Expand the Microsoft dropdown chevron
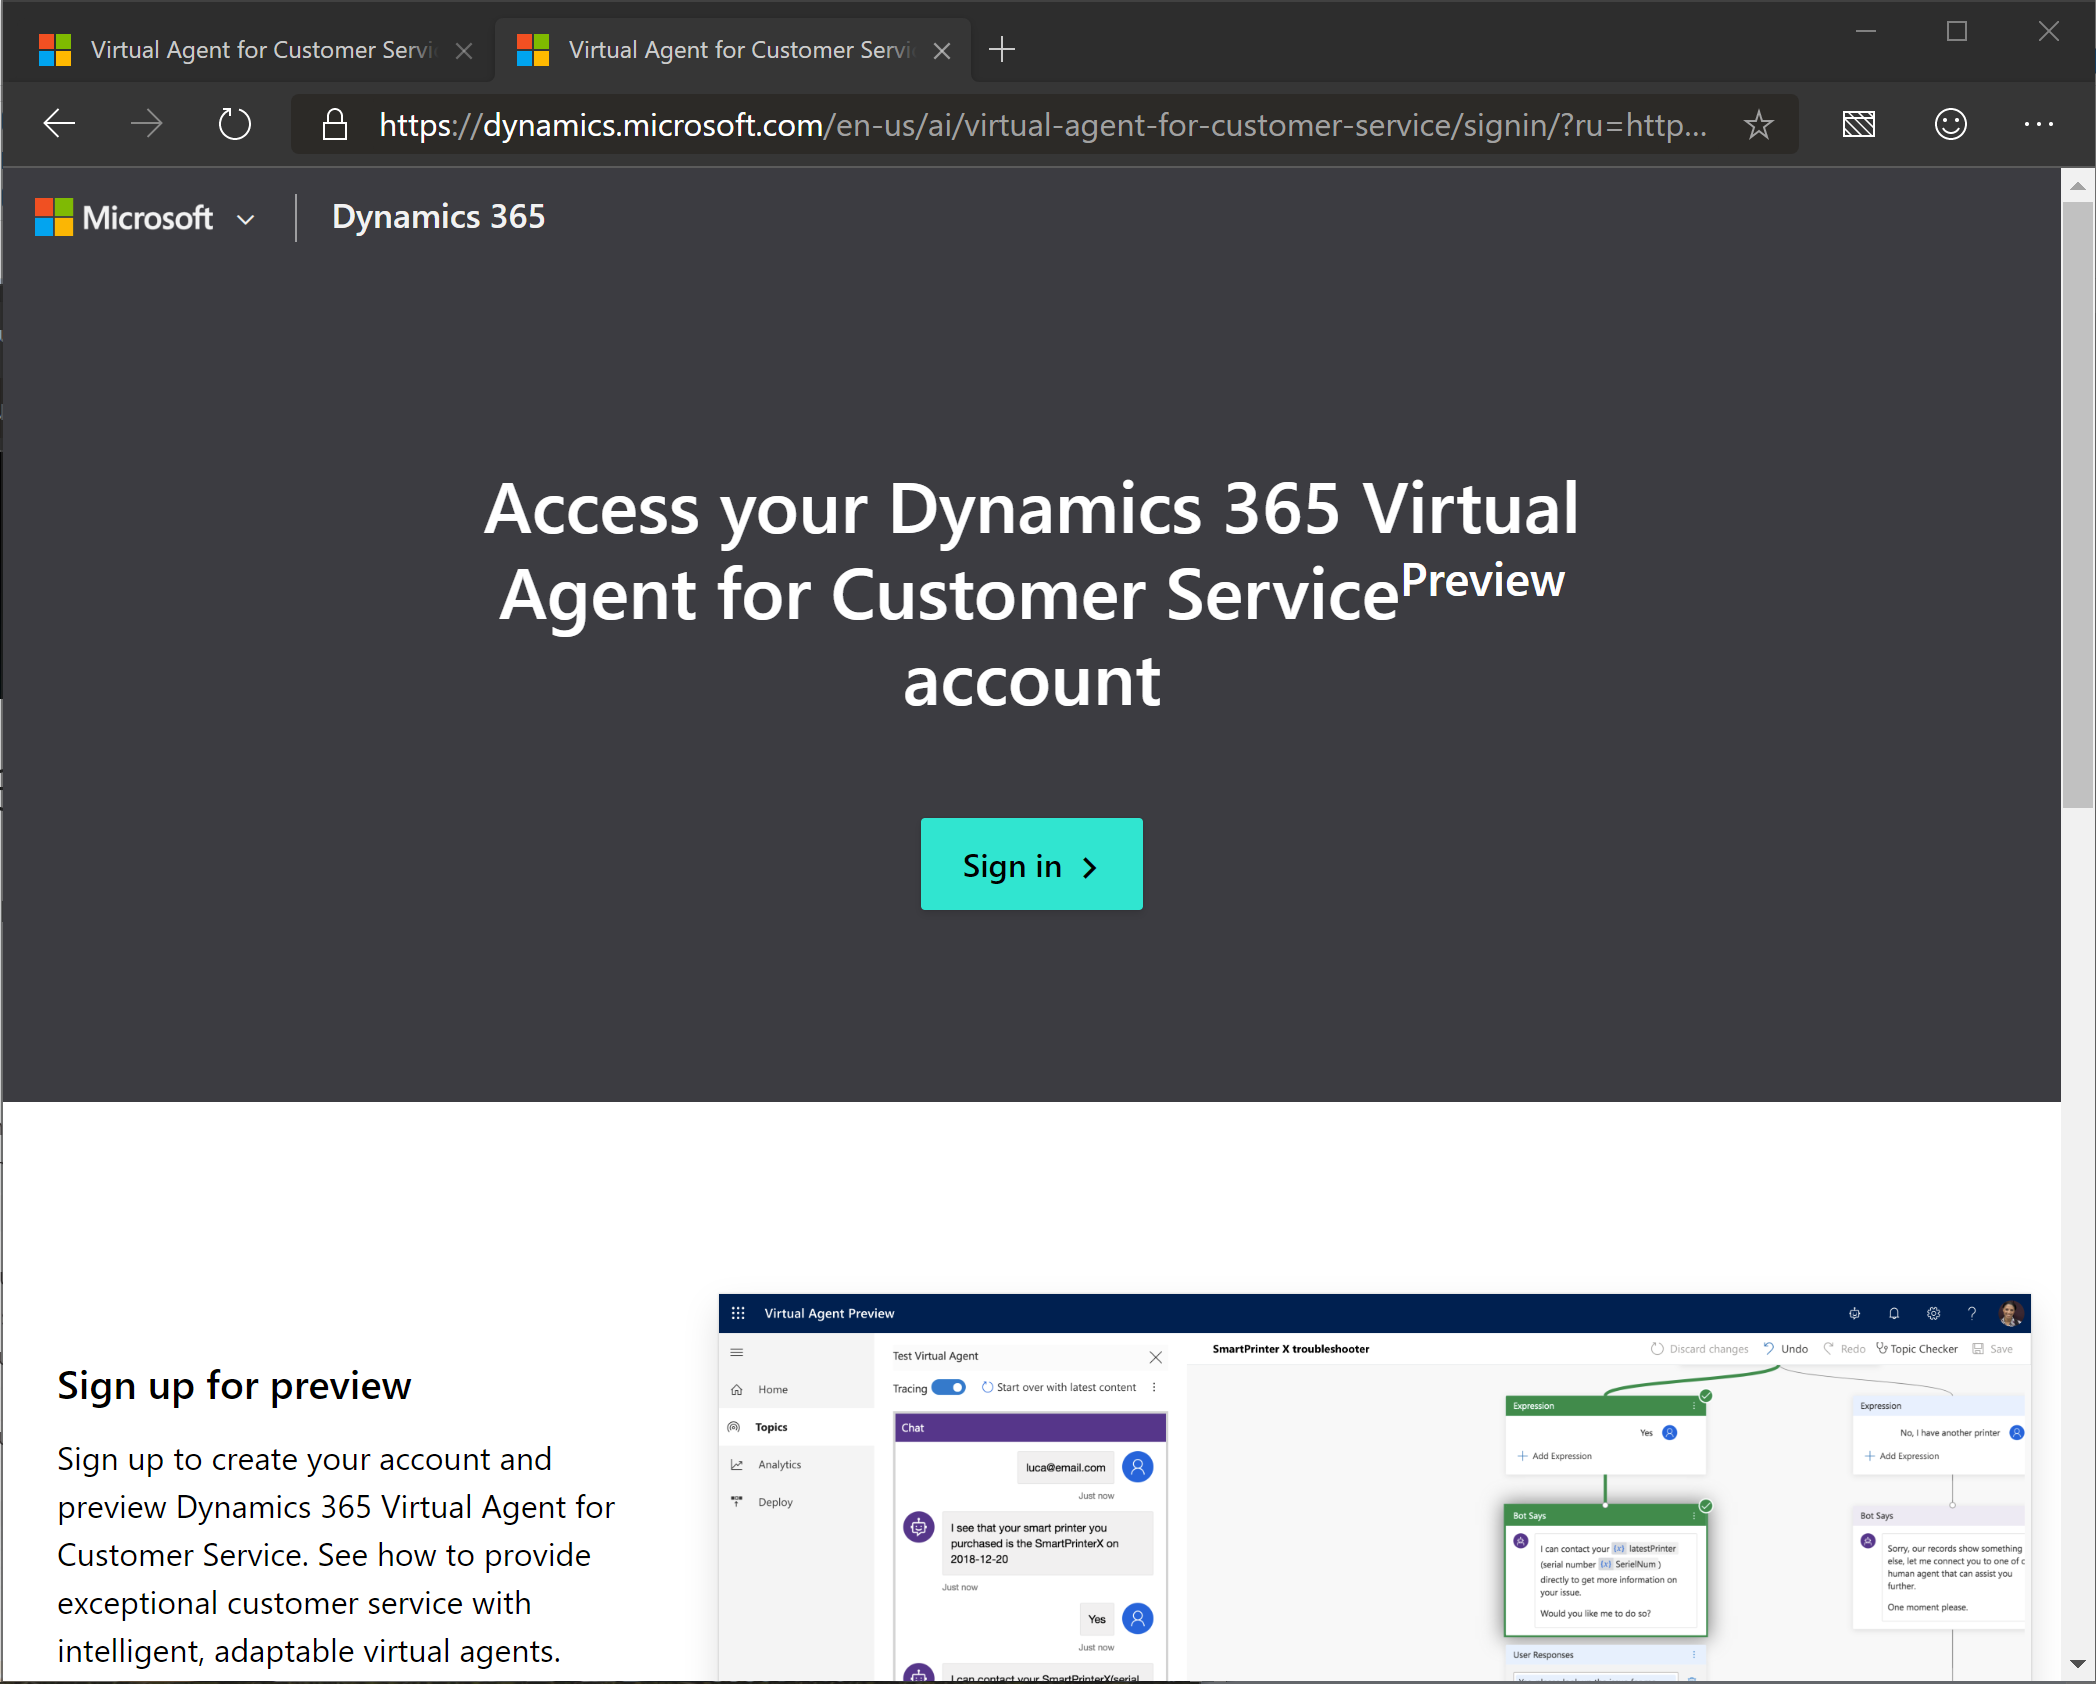This screenshot has width=2096, height=1684. pyautogui.click(x=246, y=219)
